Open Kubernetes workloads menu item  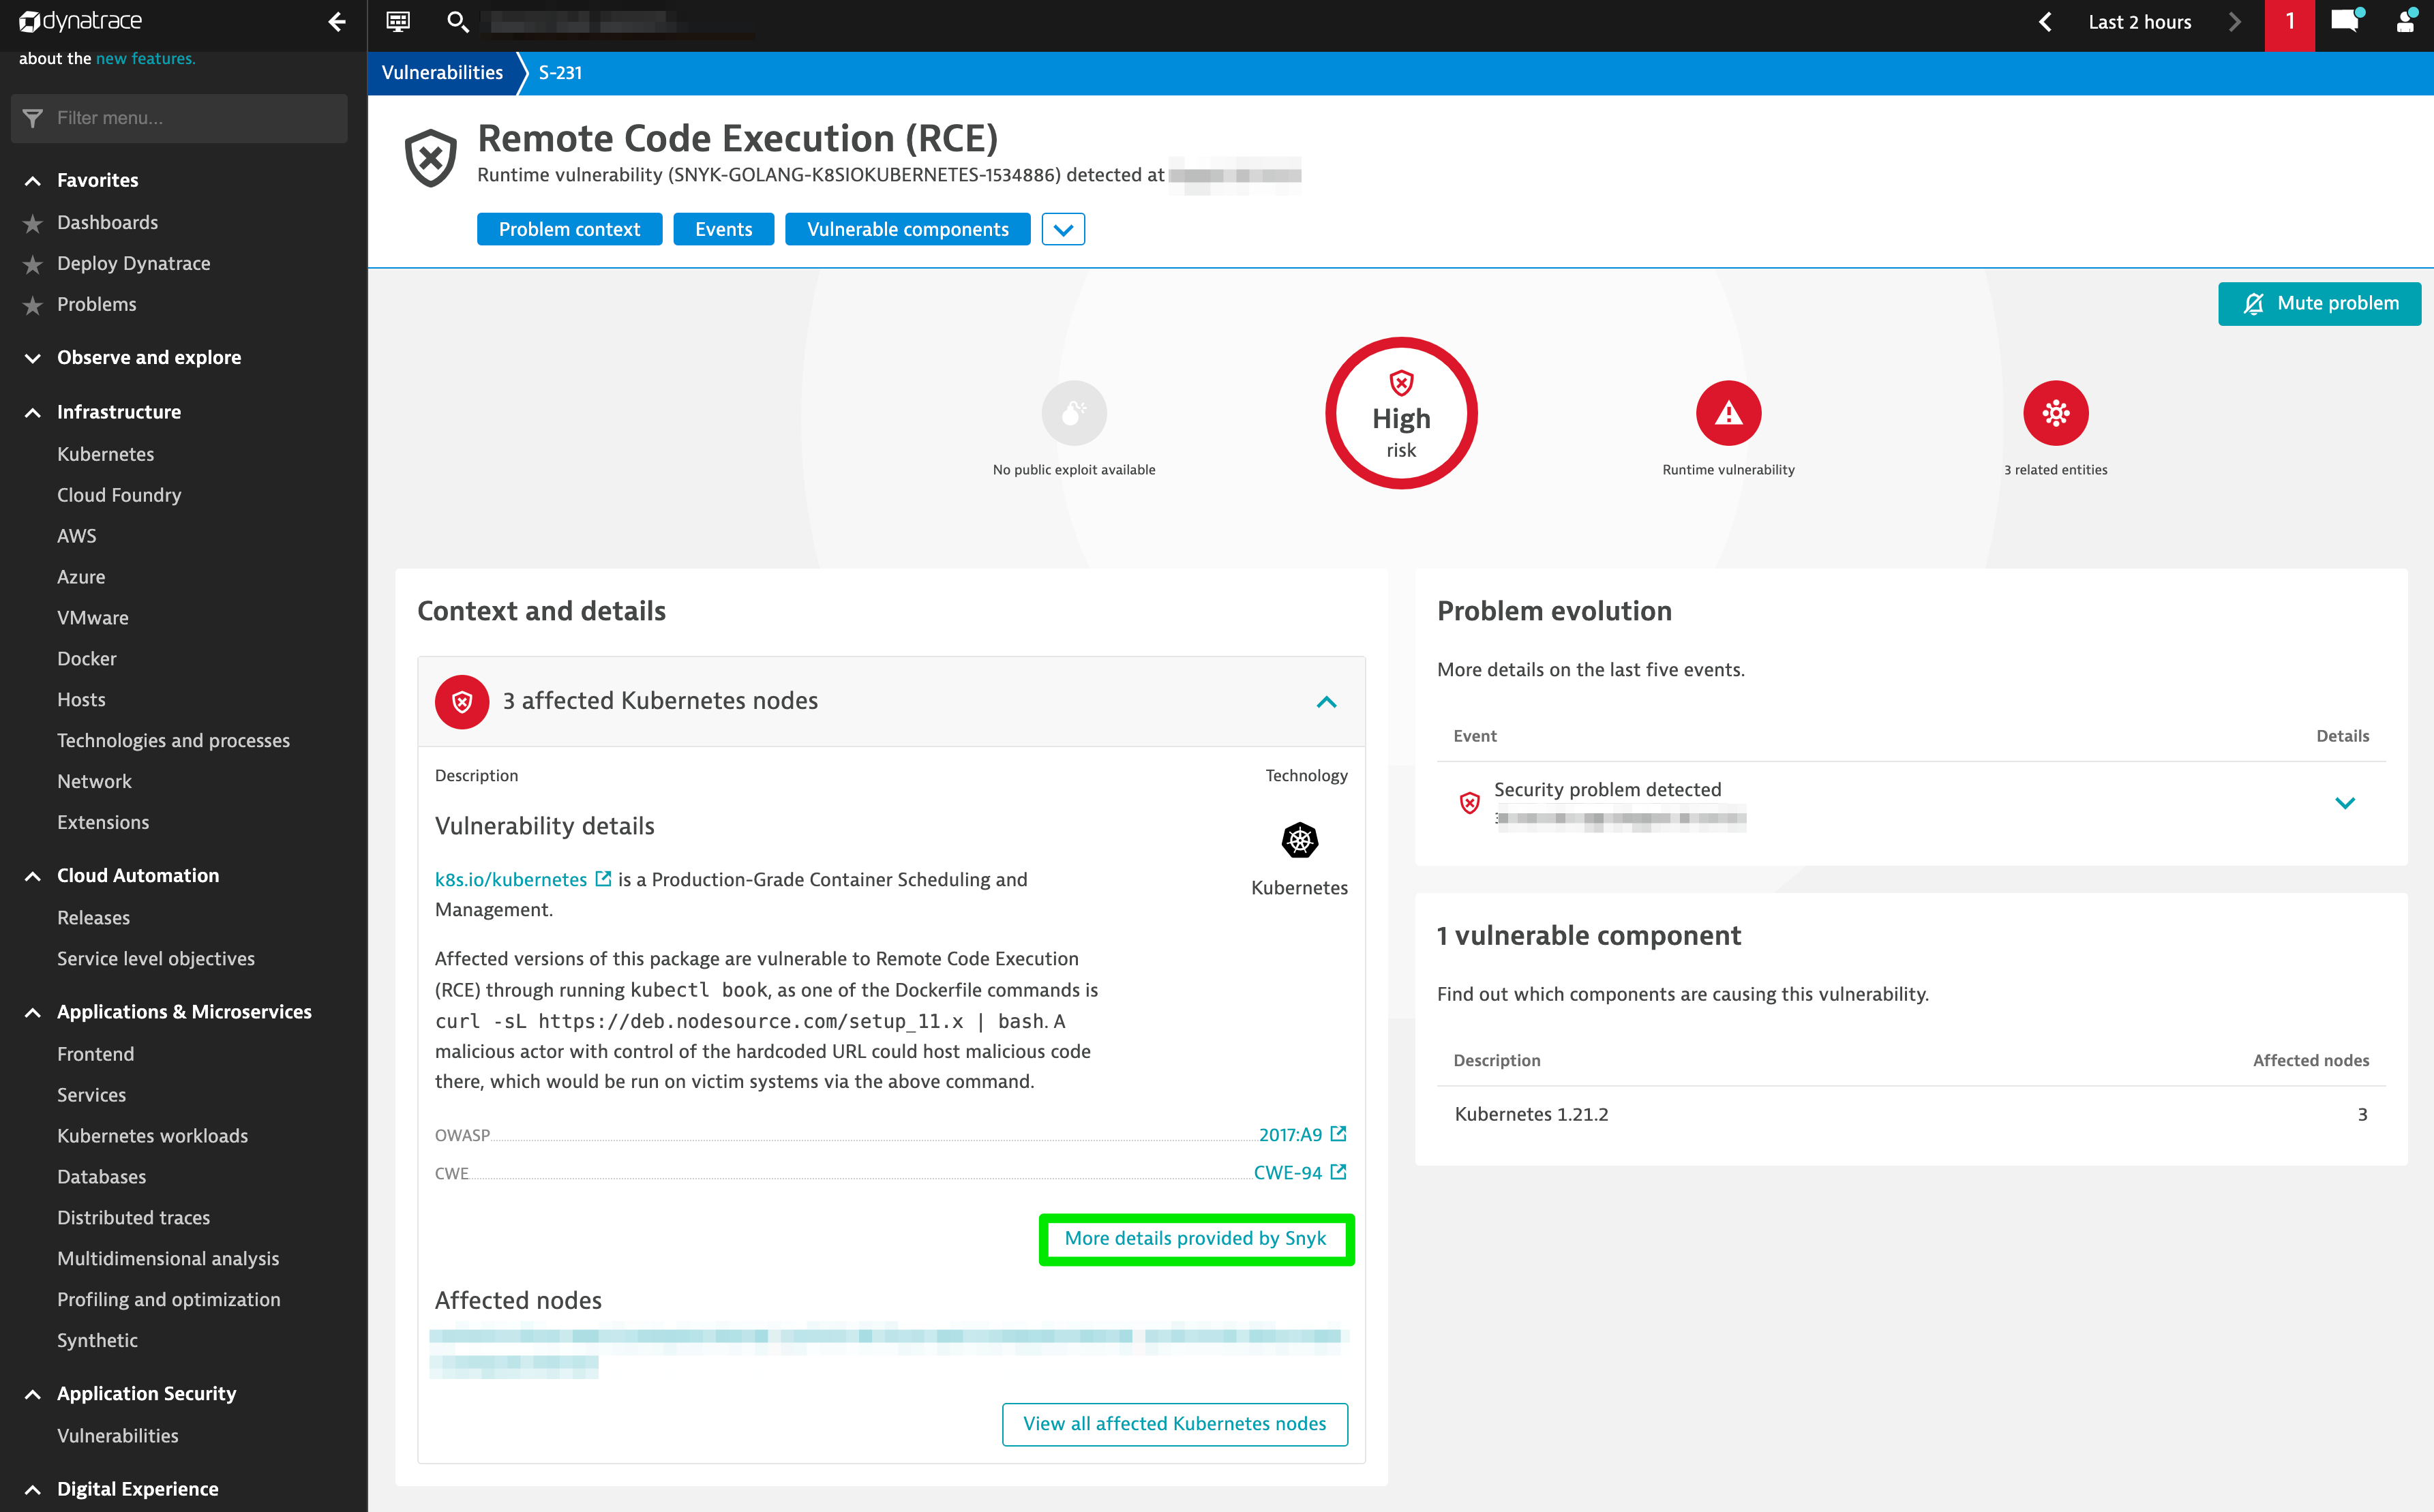pos(152,1136)
